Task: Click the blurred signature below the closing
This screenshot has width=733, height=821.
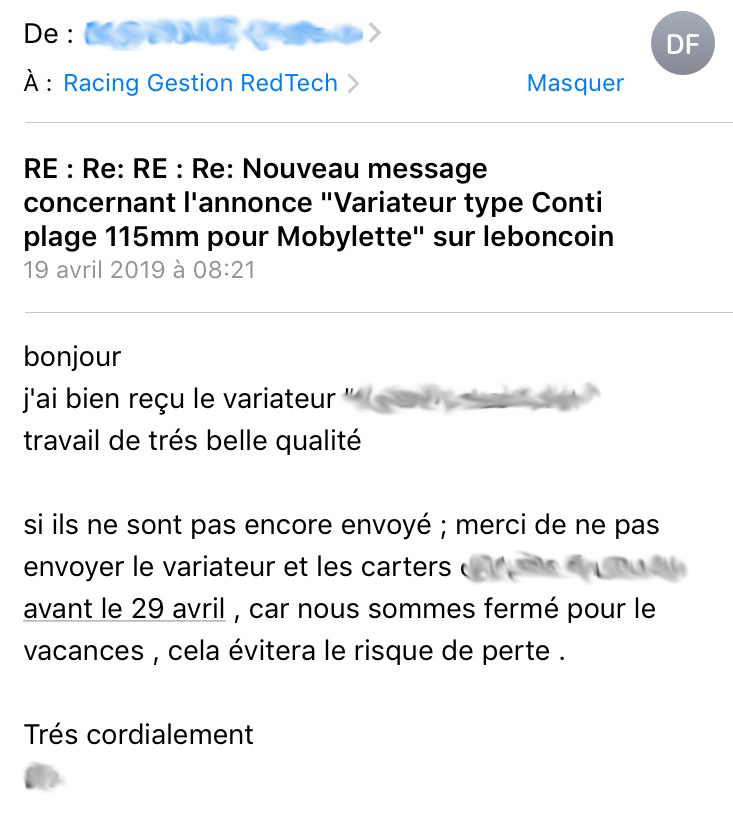Action: [43, 776]
